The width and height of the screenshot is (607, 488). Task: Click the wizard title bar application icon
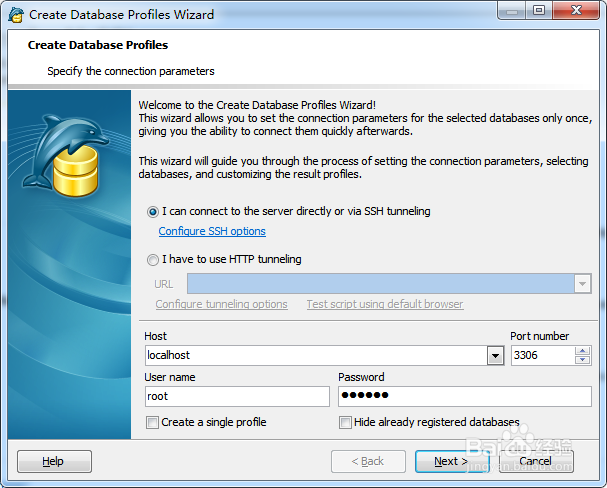point(16,15)
